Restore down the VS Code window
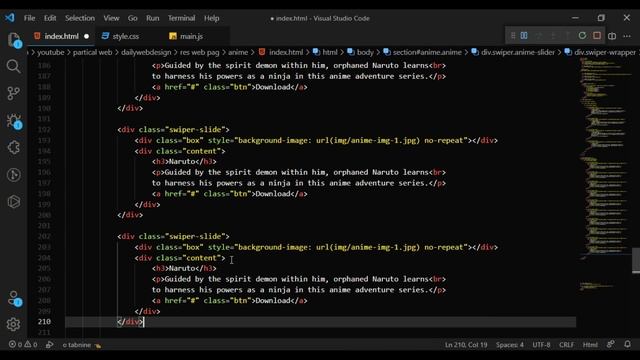This screenshot has height=360, width=640. click(601, 18)
